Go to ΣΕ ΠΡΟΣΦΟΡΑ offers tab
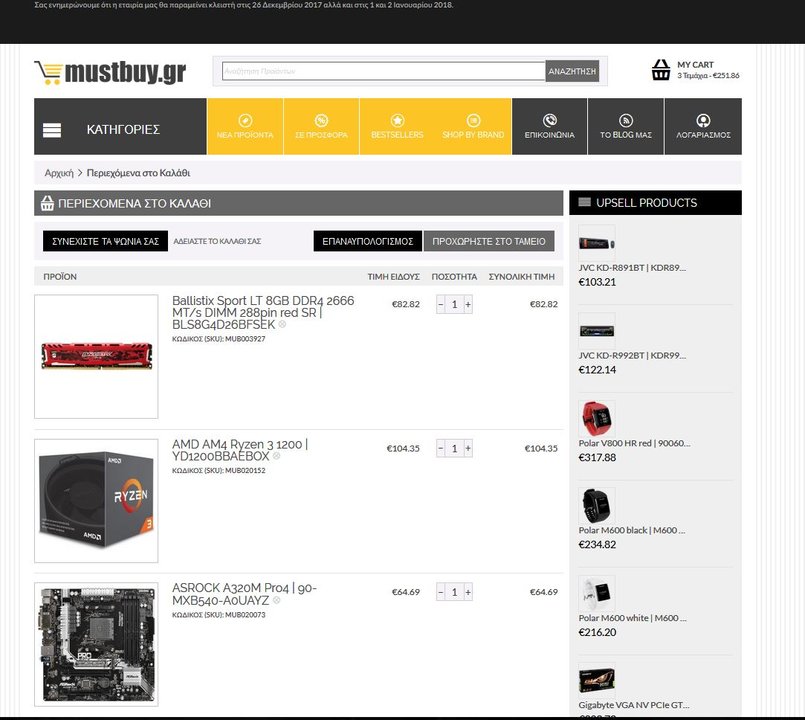805x720 pixels. pos(321,126)
